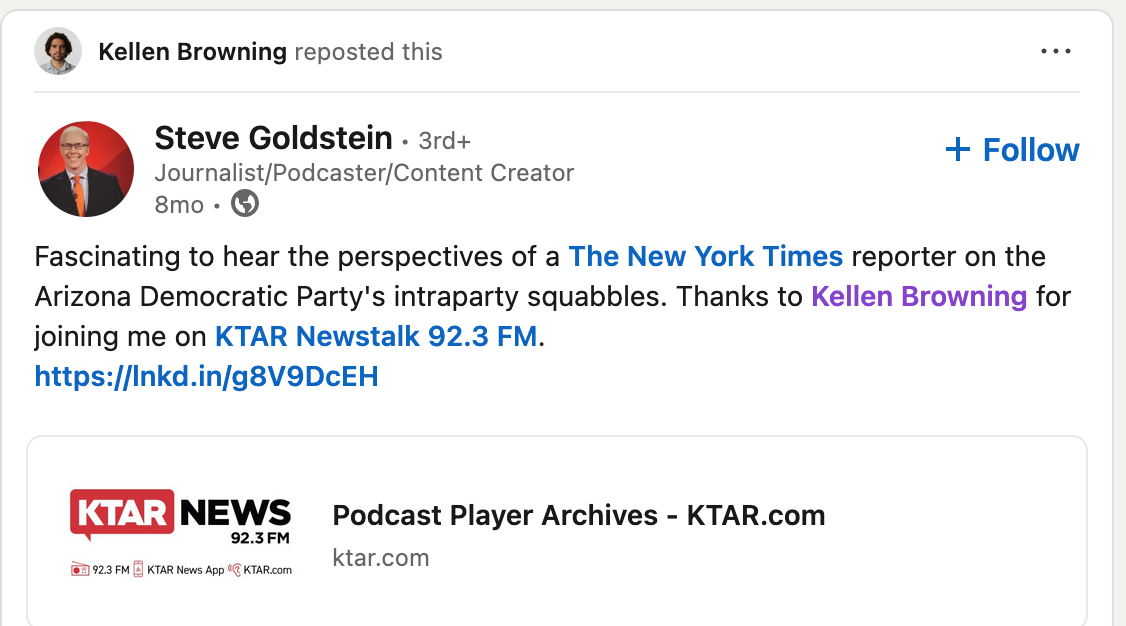Click Kellen Browning's small reposter avatar
Image resolution: width=1126 pixels, height=626 pixels.
(57, 51)
